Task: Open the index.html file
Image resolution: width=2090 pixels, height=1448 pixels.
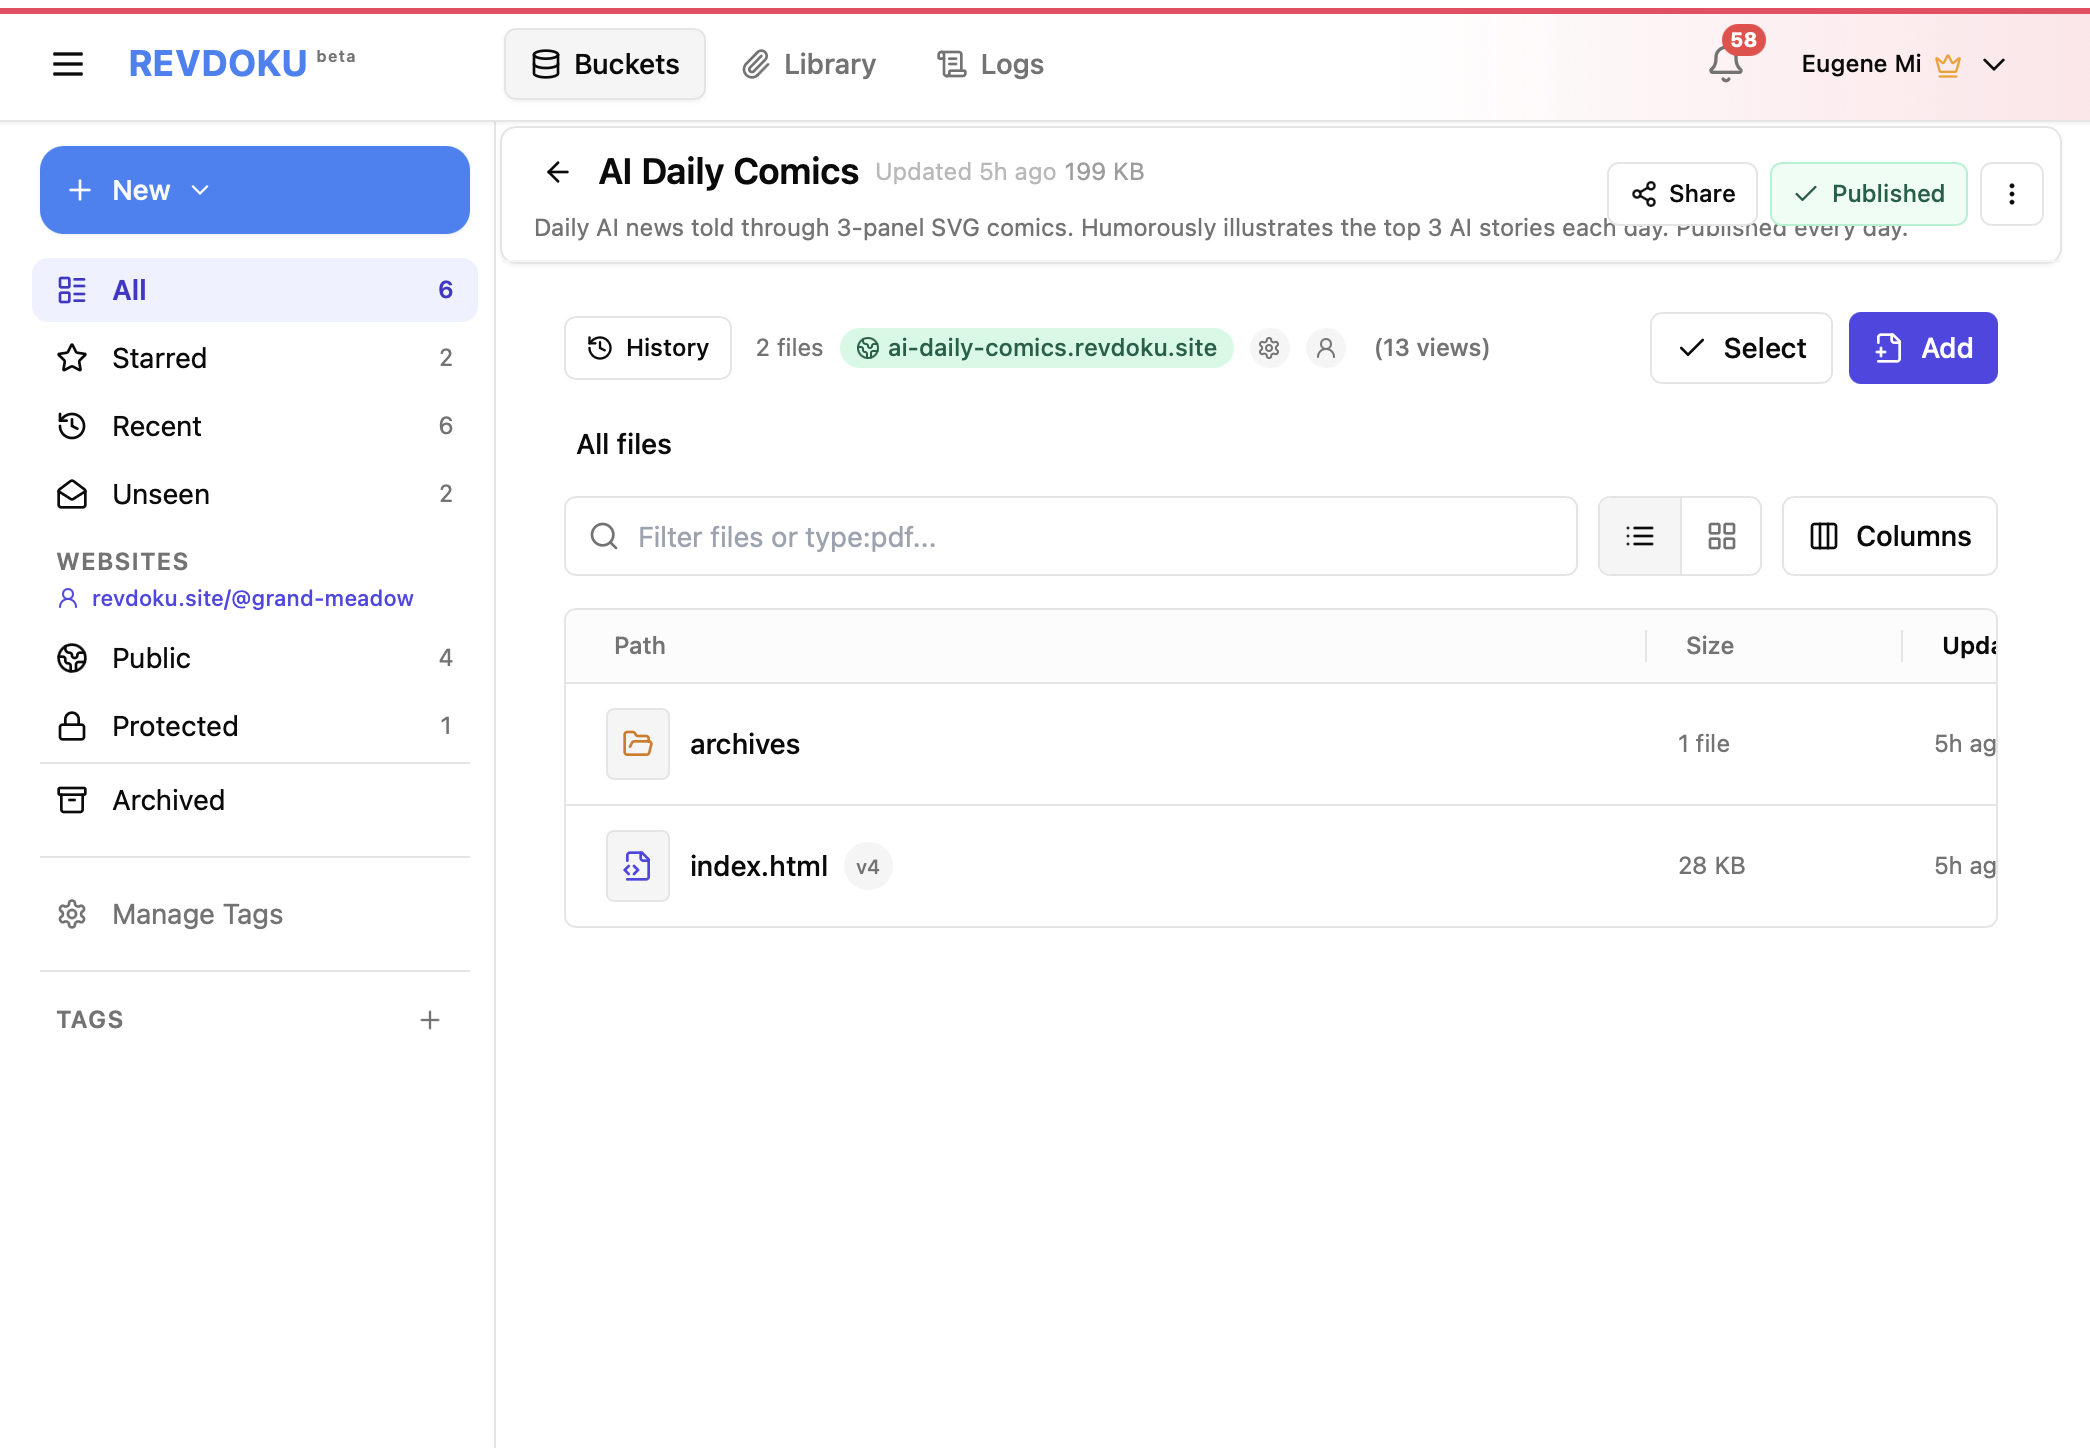Action: [759, 866]
